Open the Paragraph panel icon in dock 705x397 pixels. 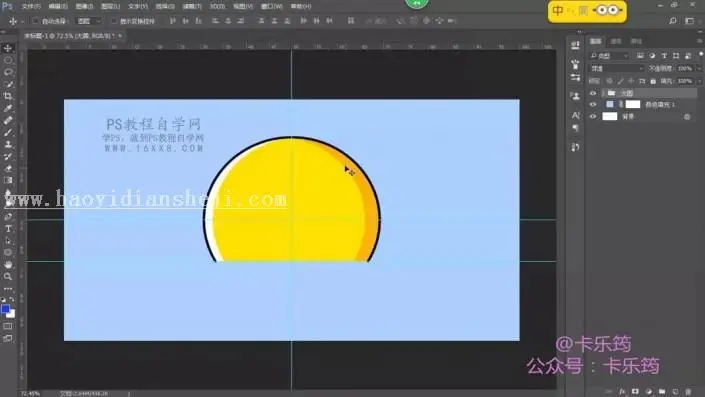(576, 128)
